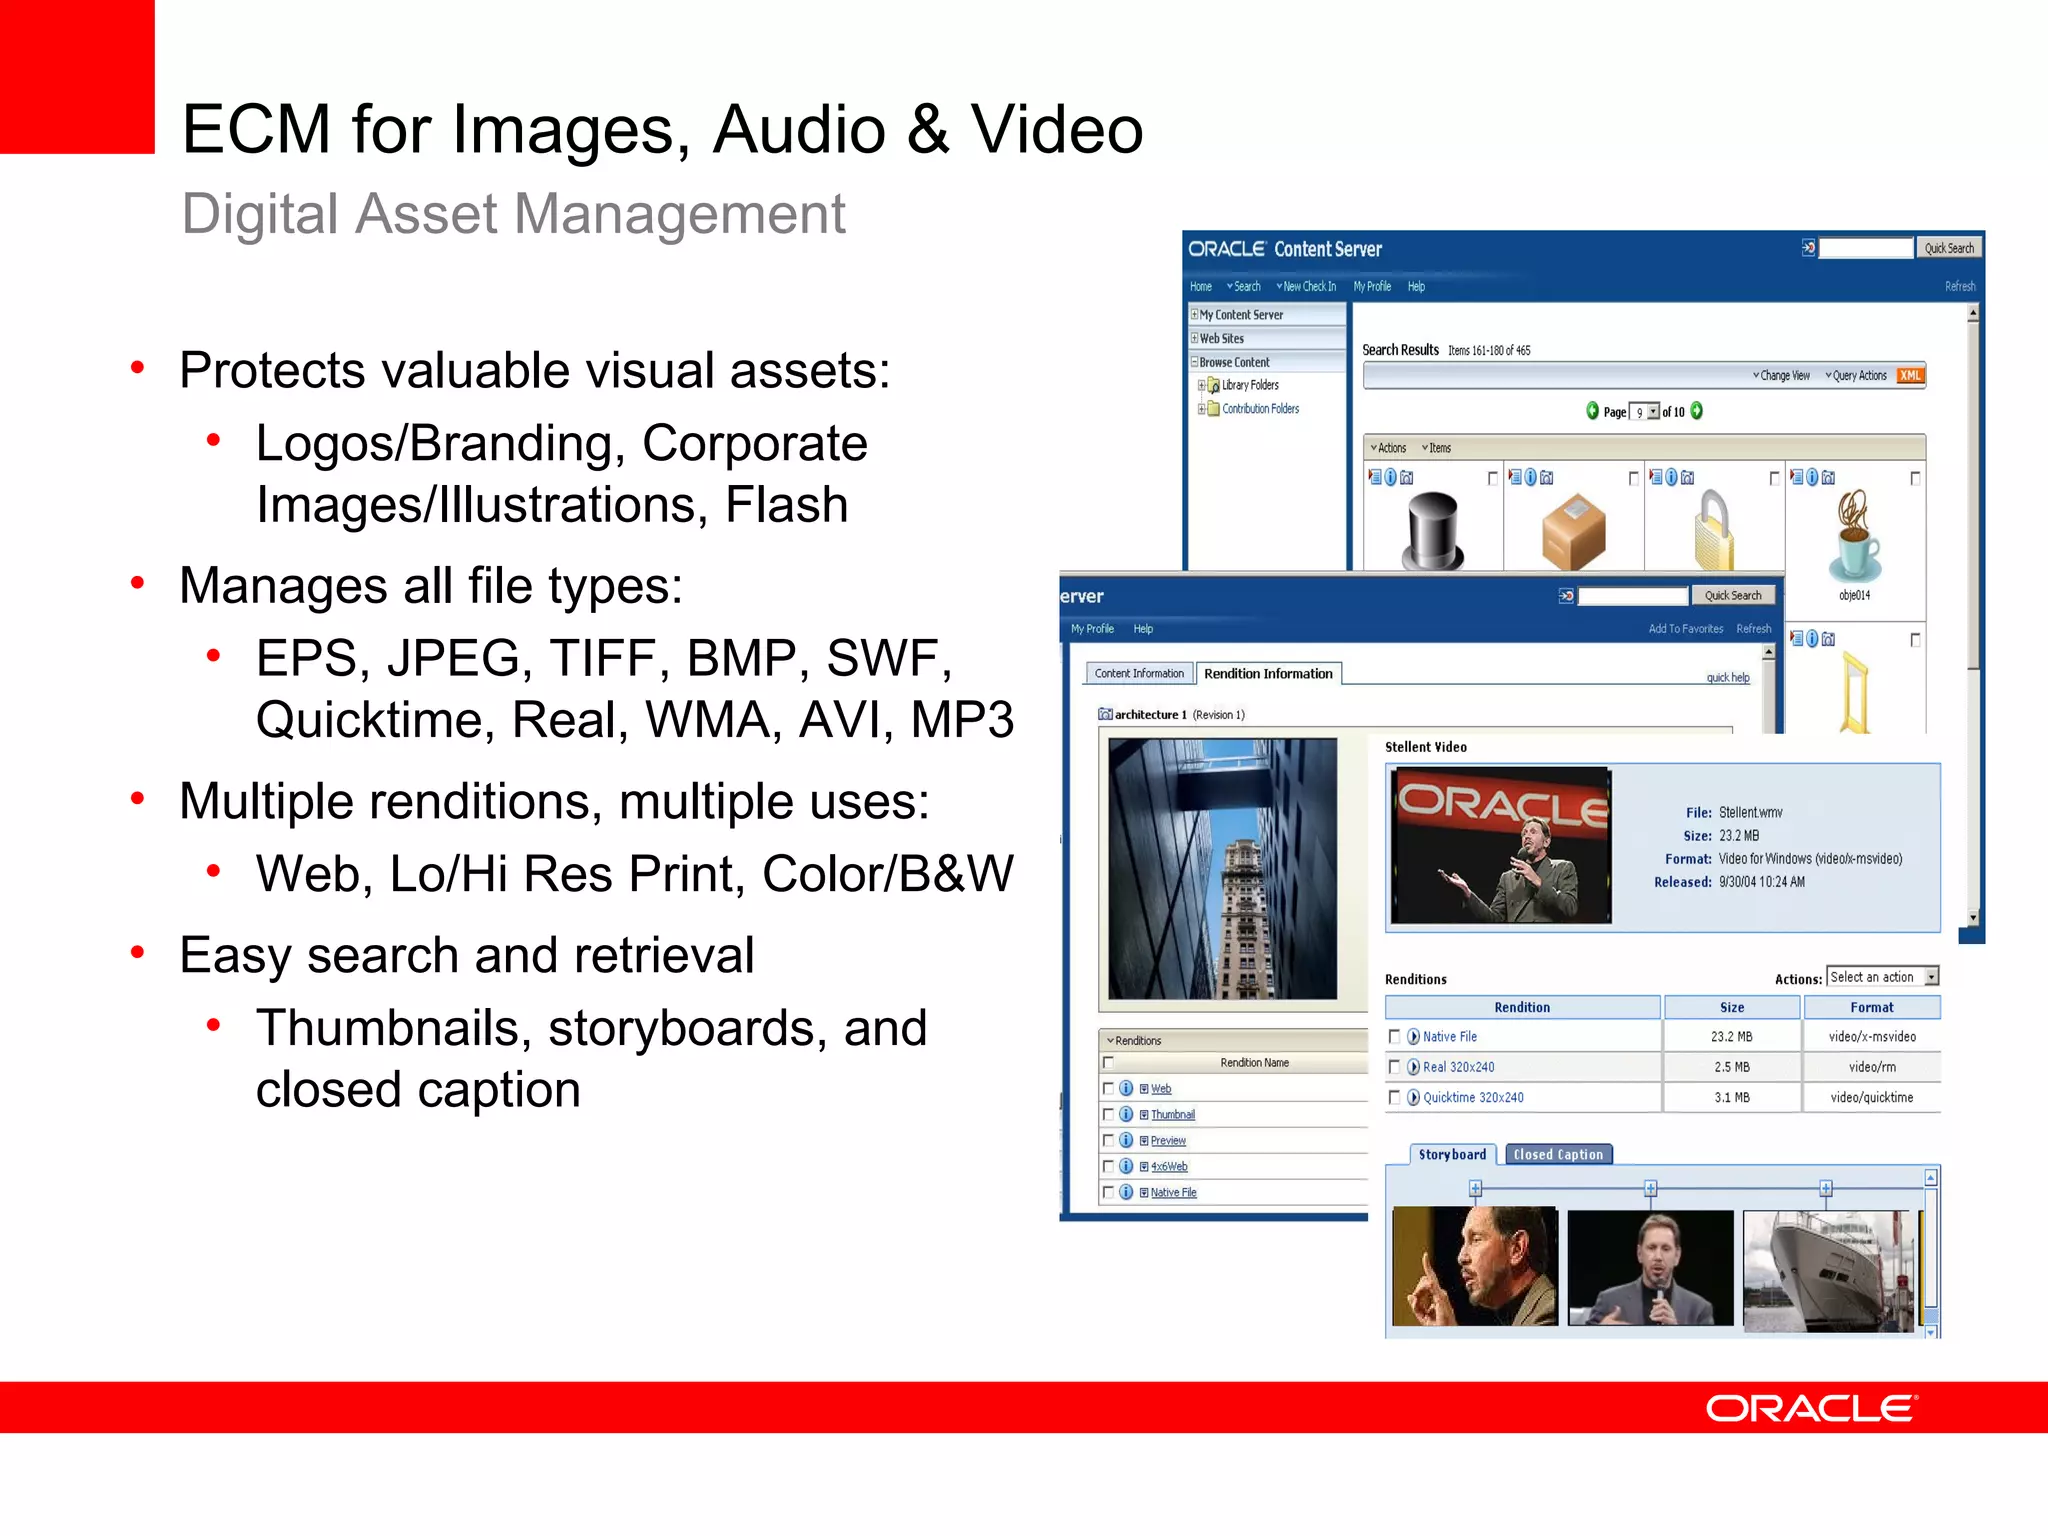Open the Search menu in the navigation bar
Image resolution: width=2048 pixels, height=1536 pixels.
1244,287
